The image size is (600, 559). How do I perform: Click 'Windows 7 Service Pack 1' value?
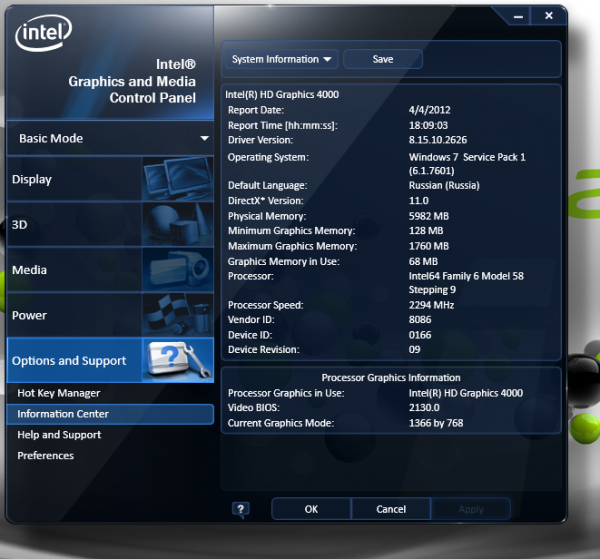[x=467, y=157]
